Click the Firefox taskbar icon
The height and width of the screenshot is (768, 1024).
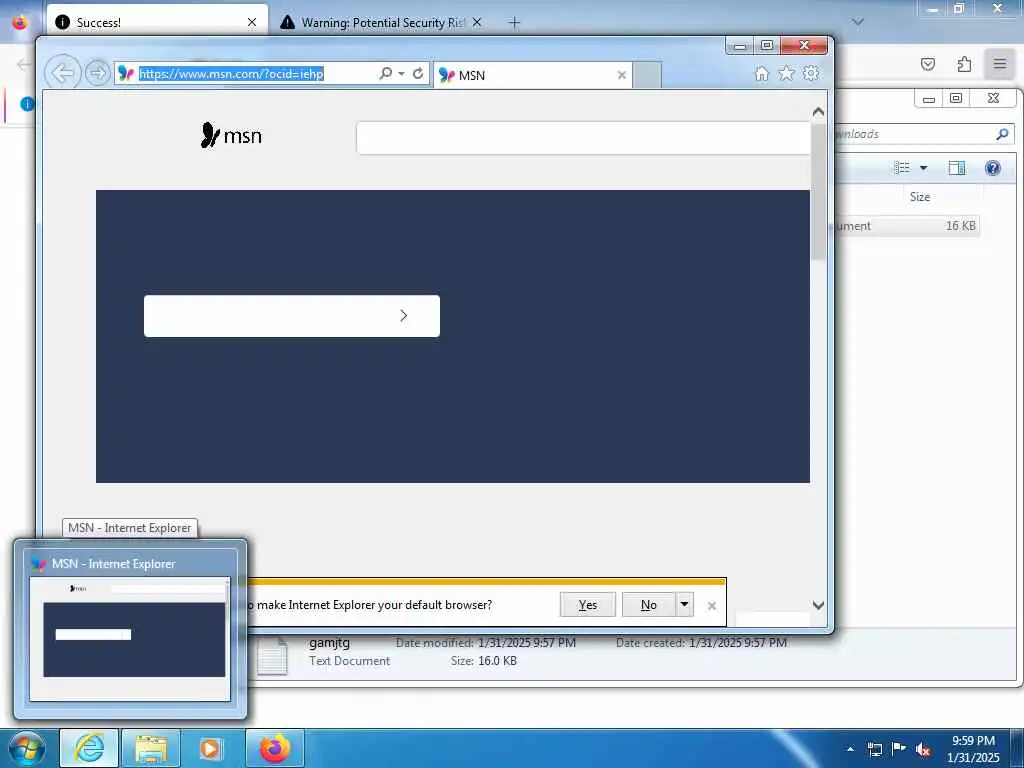[275, 748]
